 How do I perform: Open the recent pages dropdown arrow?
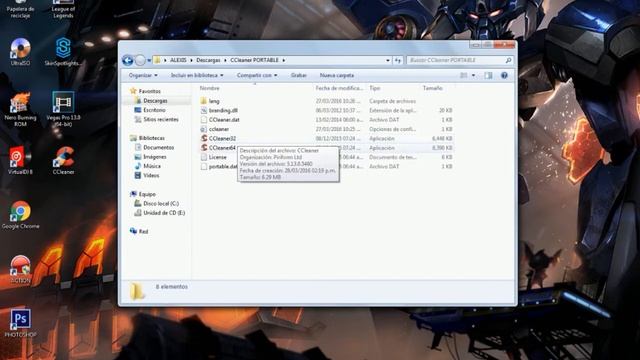(x=149, y=60)
